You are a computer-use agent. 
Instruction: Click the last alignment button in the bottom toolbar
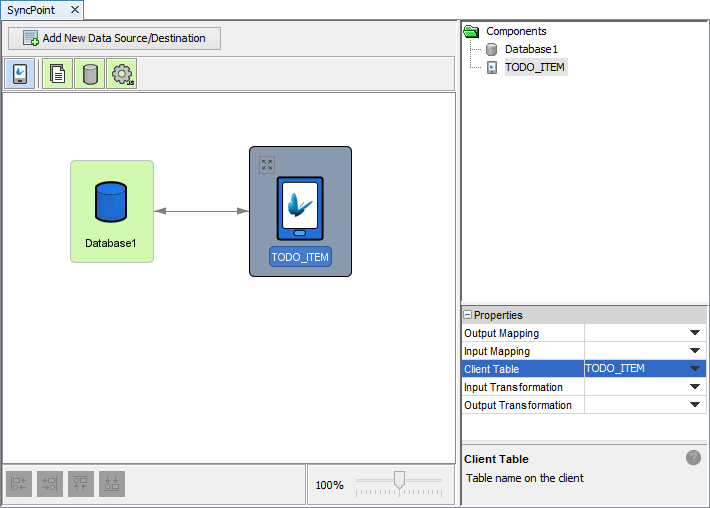(x=112, y=485)
